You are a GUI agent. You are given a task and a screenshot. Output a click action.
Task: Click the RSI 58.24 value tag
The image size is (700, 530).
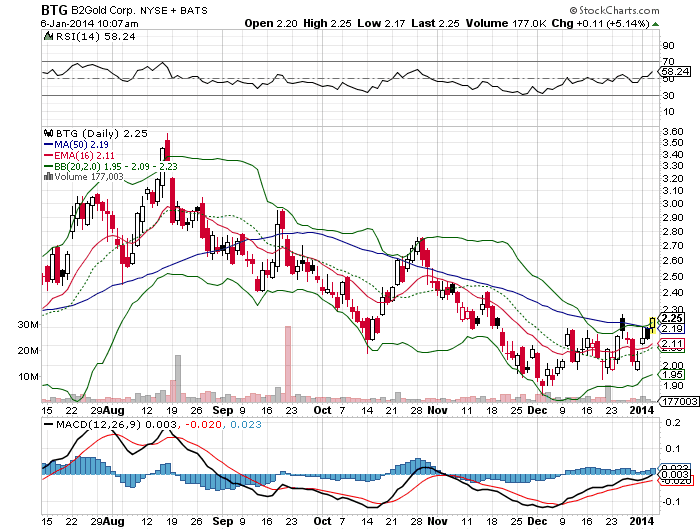pyautogui.click(x=675, y=71)
